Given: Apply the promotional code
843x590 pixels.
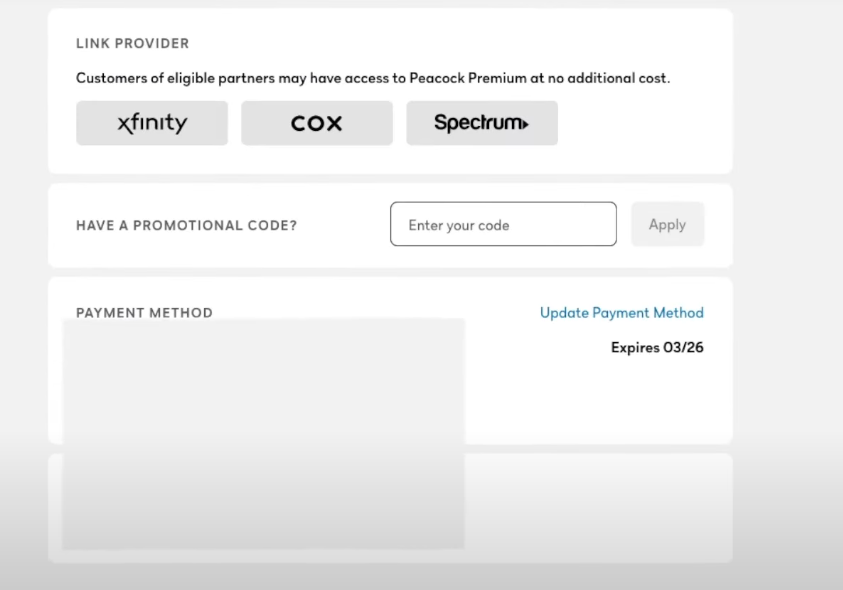Looking at the screenshot, I should [667, 224].
